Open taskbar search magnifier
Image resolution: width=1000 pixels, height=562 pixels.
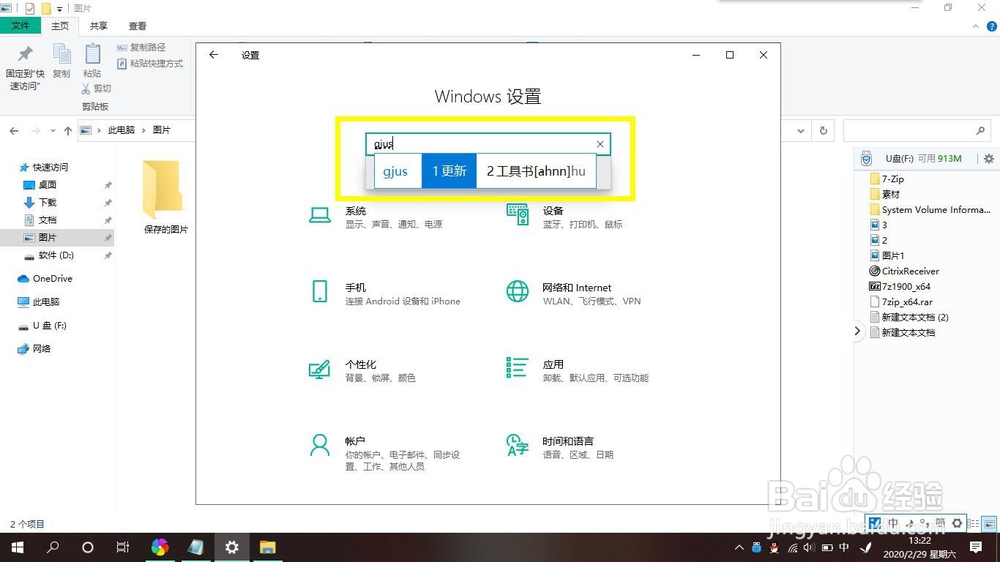53,547
